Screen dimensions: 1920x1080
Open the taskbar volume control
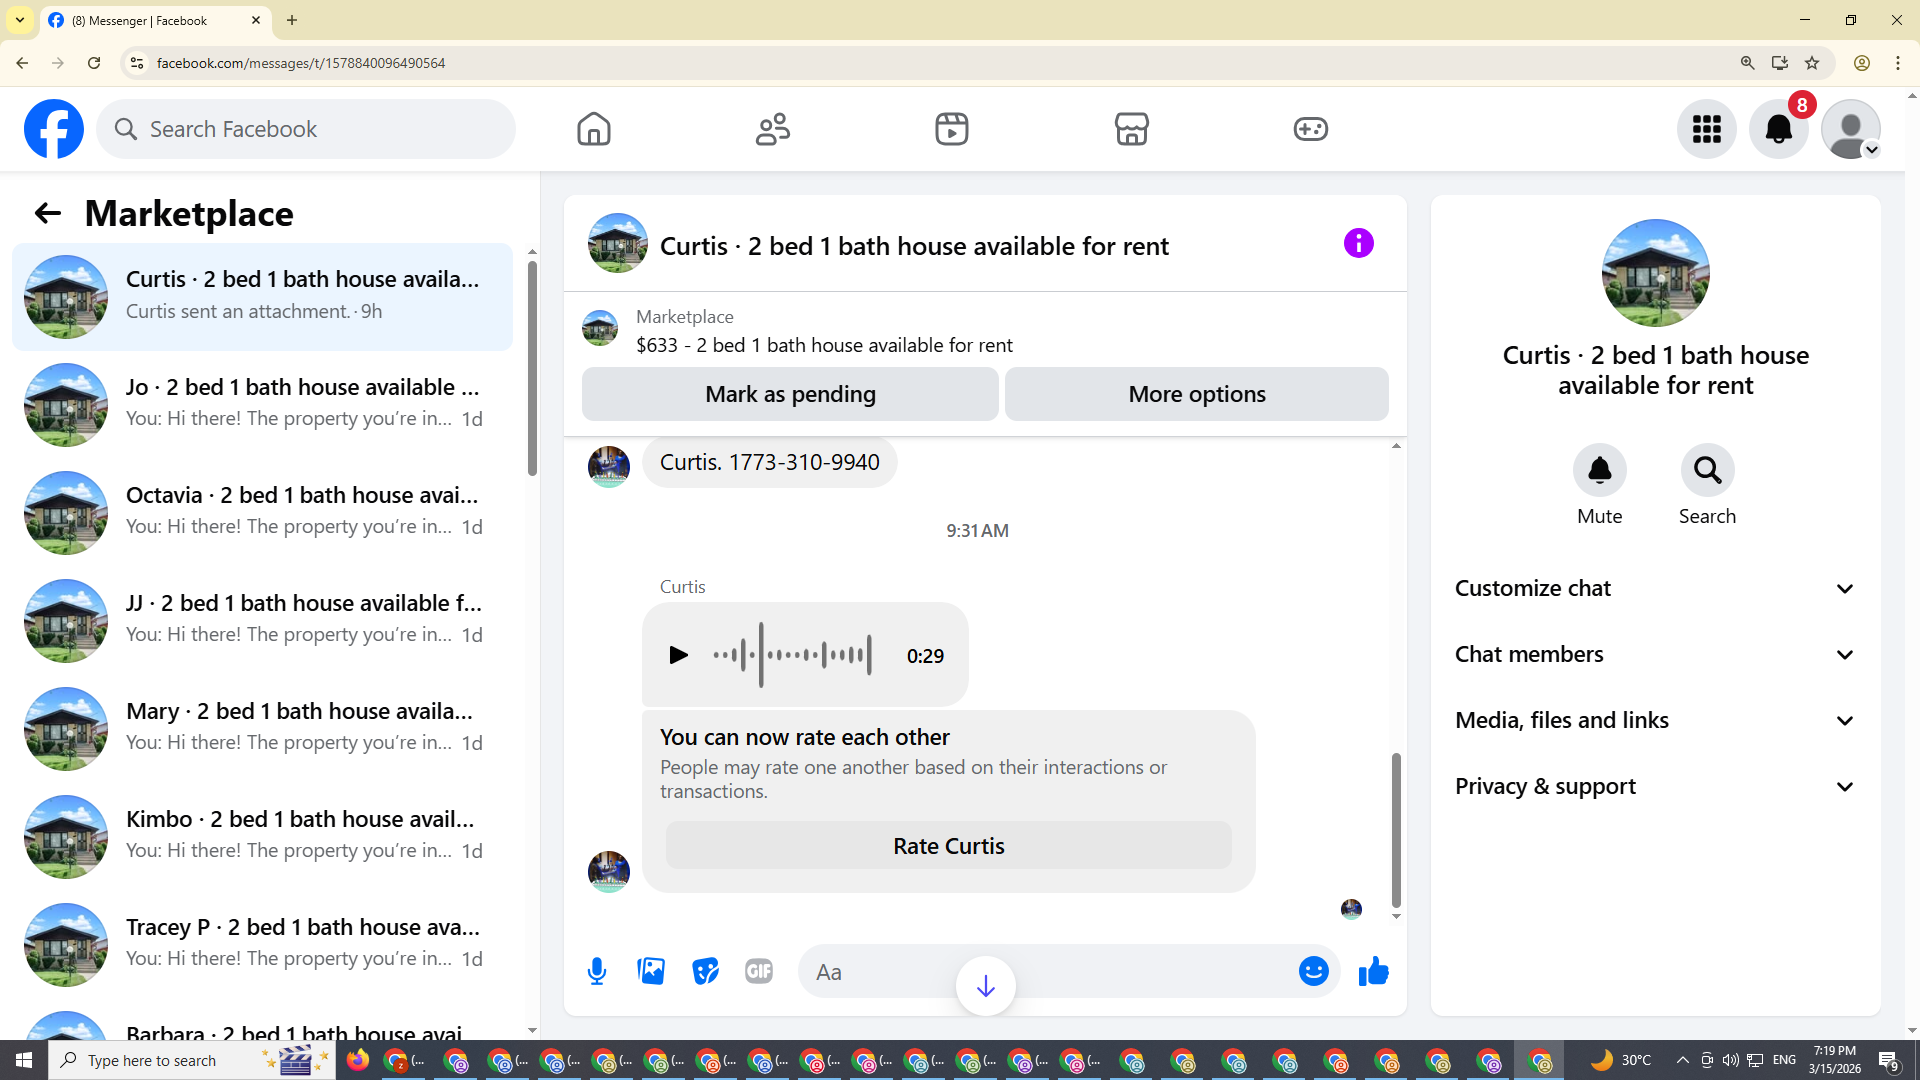coord(1731,1060)
